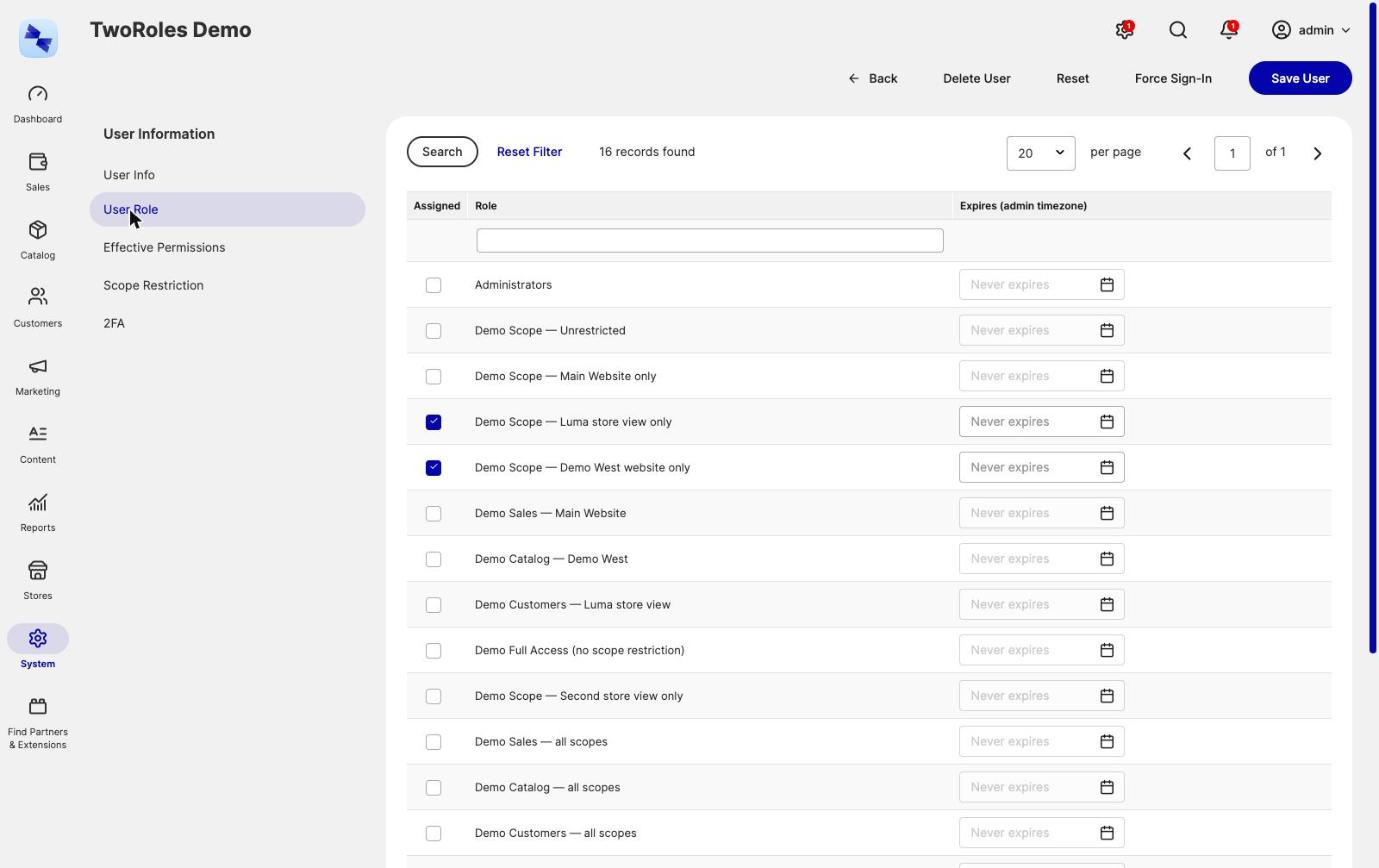Open Find Partners & Extensions icon
The width and height of the screenshot is (1379, 868).
[38, 706]
